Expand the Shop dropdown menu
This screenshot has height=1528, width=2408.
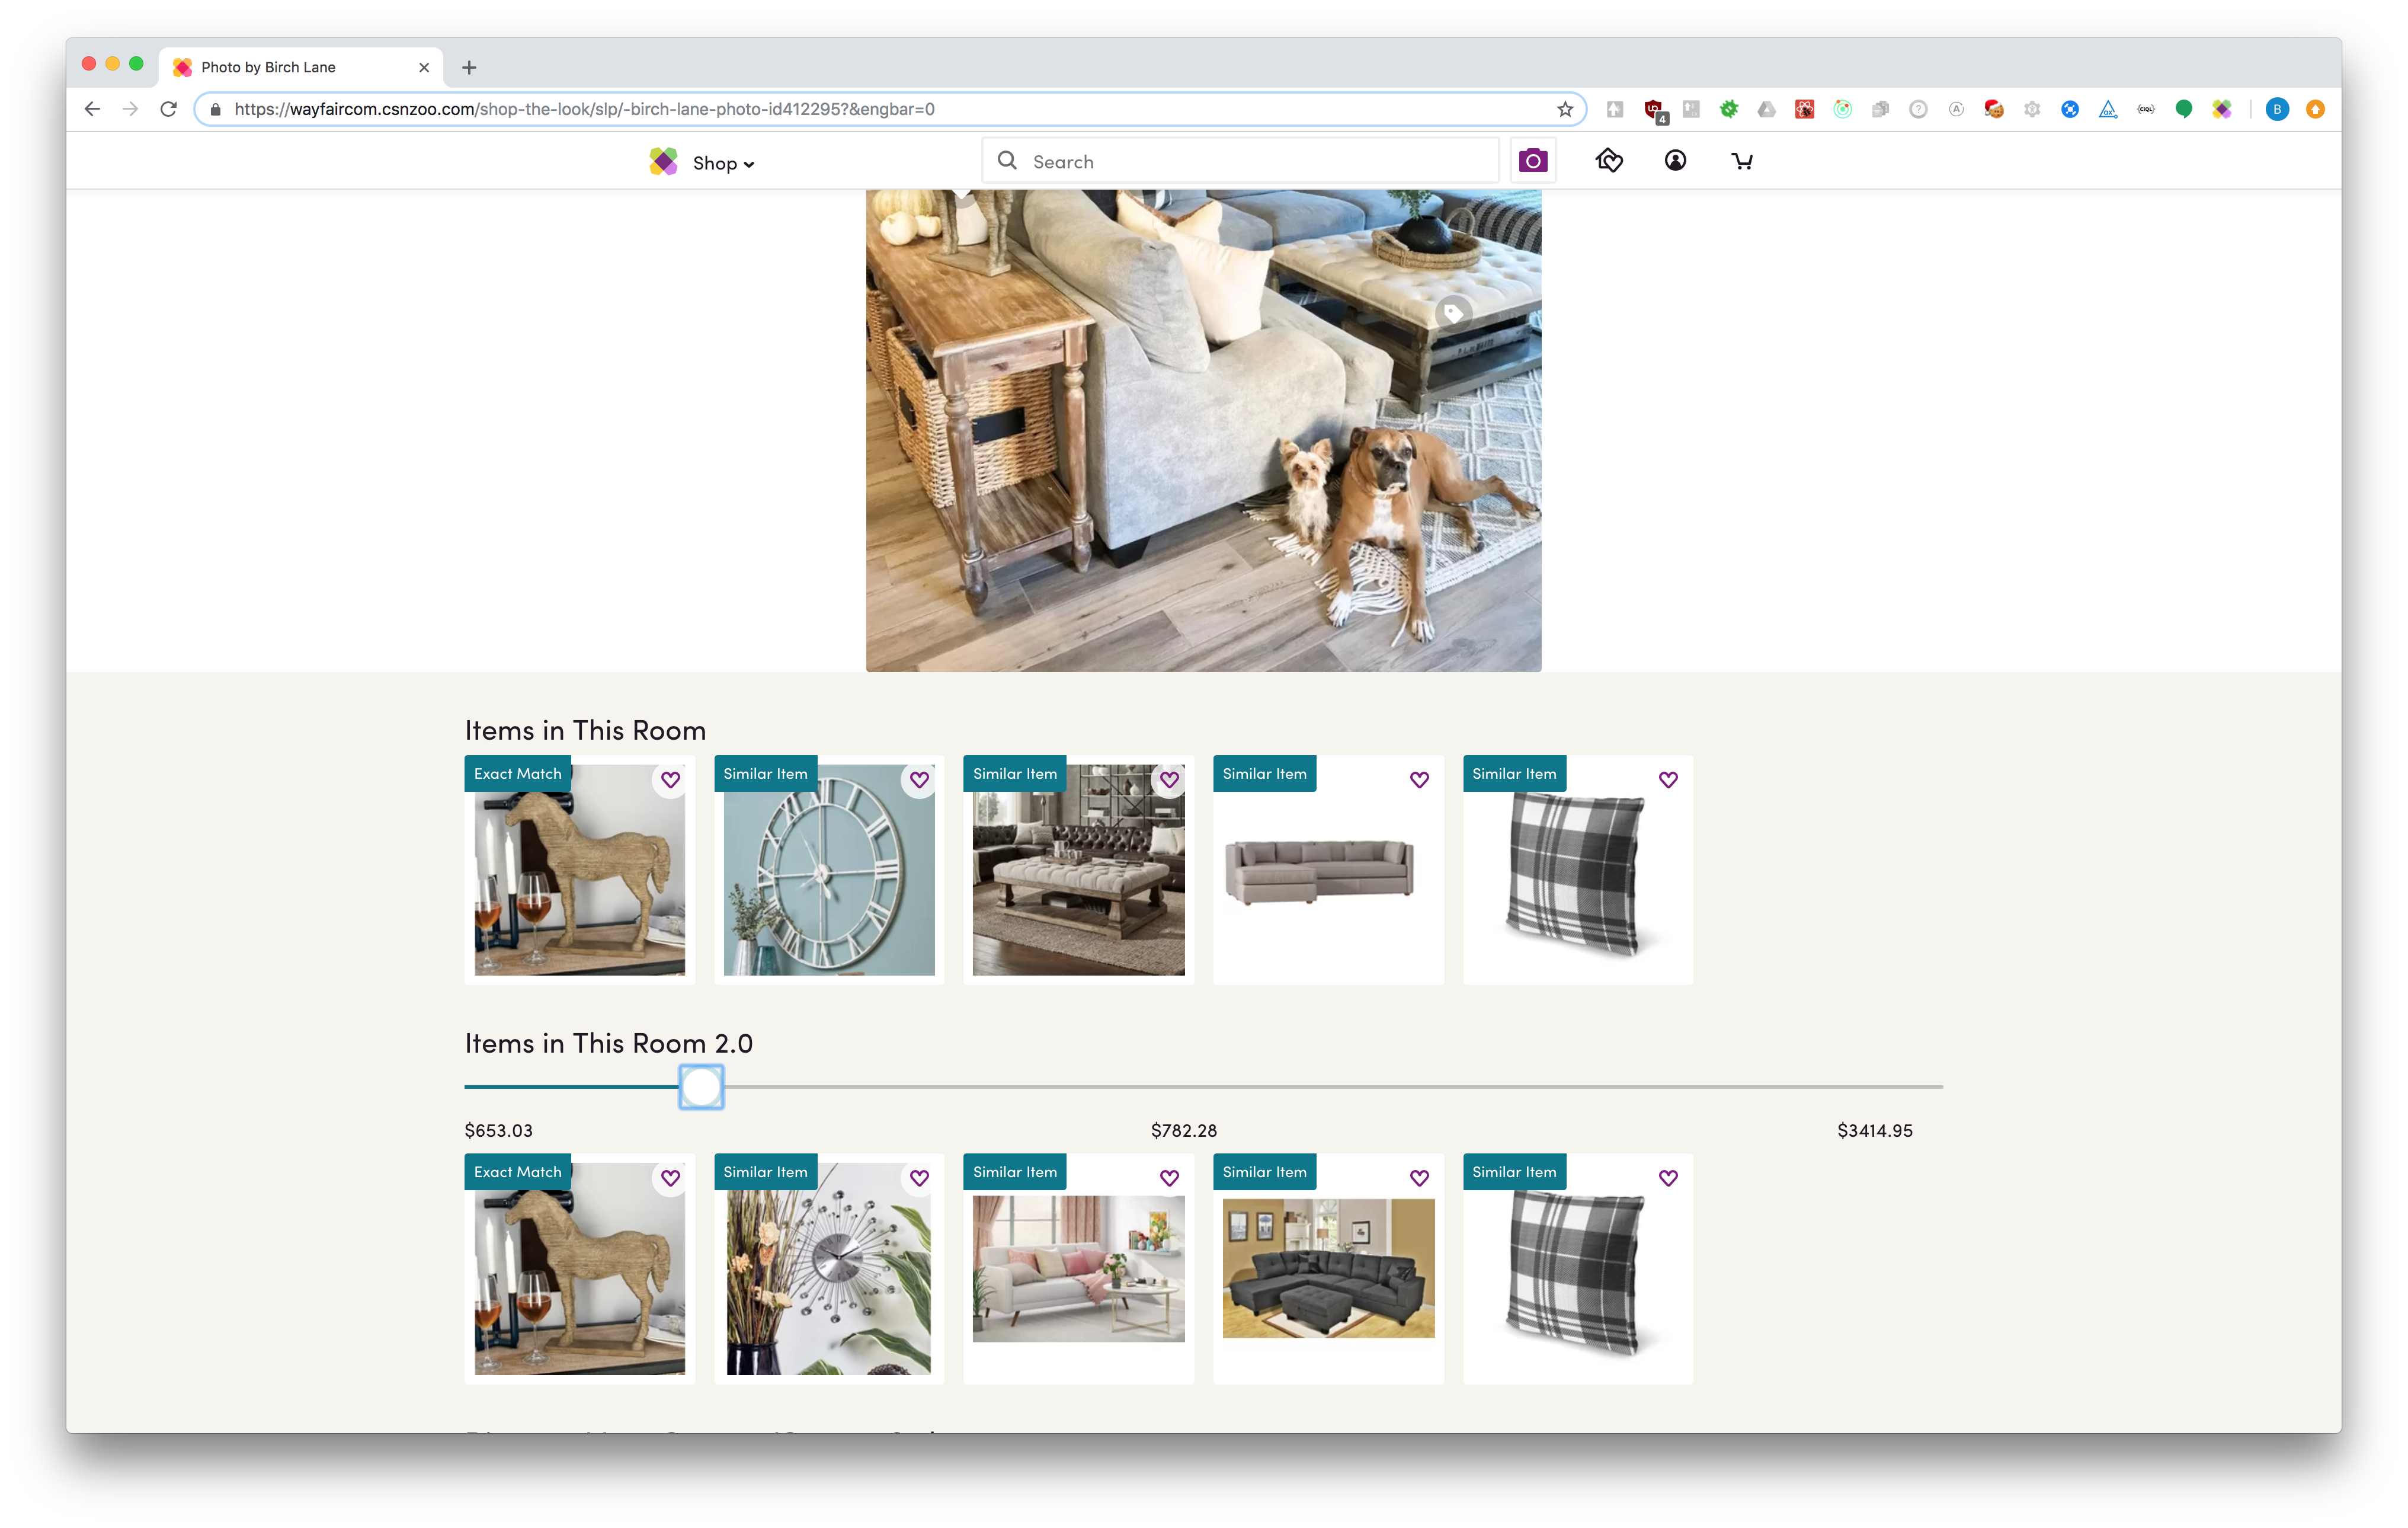click(722, 163)
